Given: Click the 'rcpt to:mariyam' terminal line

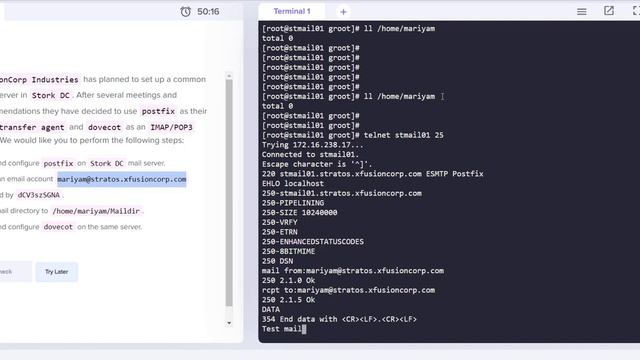Looking at the screenshot, I should 348,290.
